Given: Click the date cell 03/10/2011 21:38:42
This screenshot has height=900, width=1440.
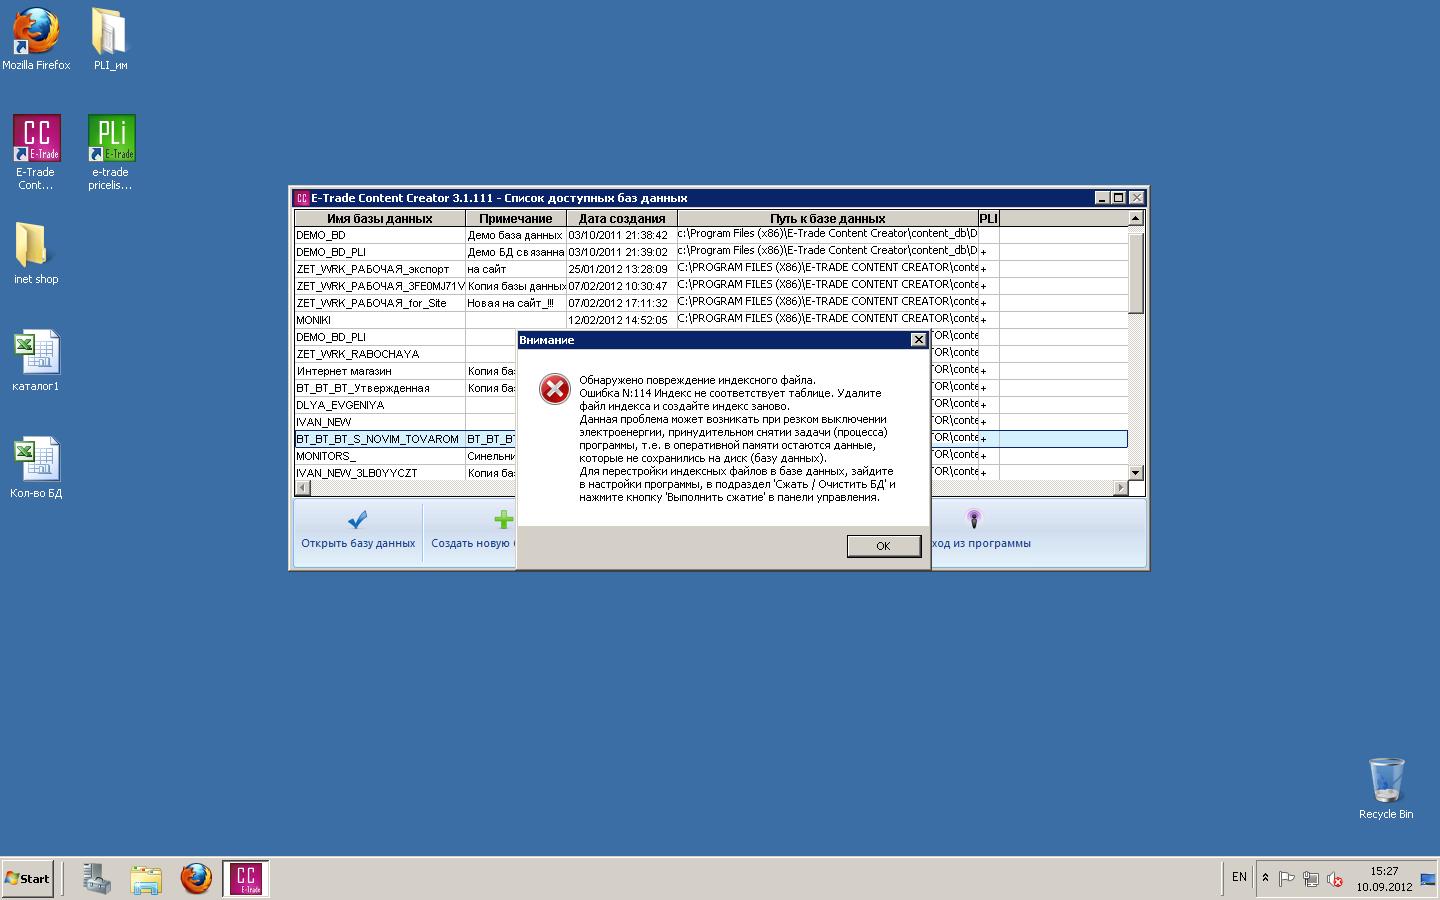Looking at the screenshot, I should click(622, 235).
